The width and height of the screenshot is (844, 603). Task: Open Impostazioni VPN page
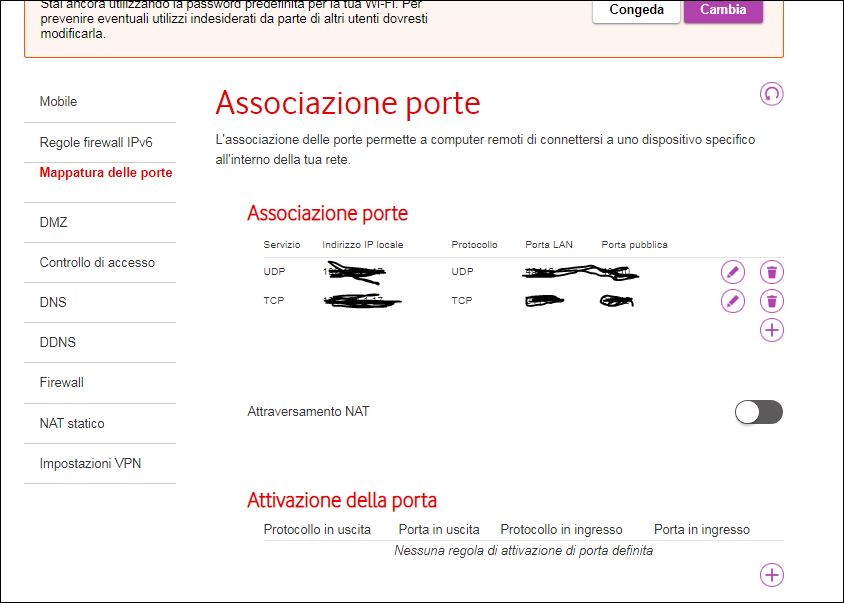pyautogui.click(x=90, y=464)
